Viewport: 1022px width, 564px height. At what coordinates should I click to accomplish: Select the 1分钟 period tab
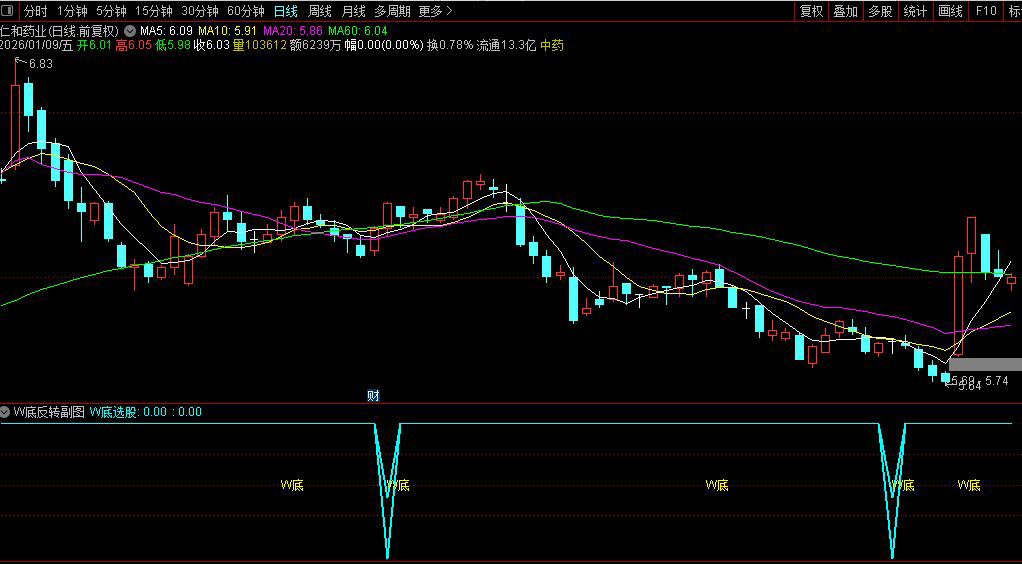pos(72,11)
